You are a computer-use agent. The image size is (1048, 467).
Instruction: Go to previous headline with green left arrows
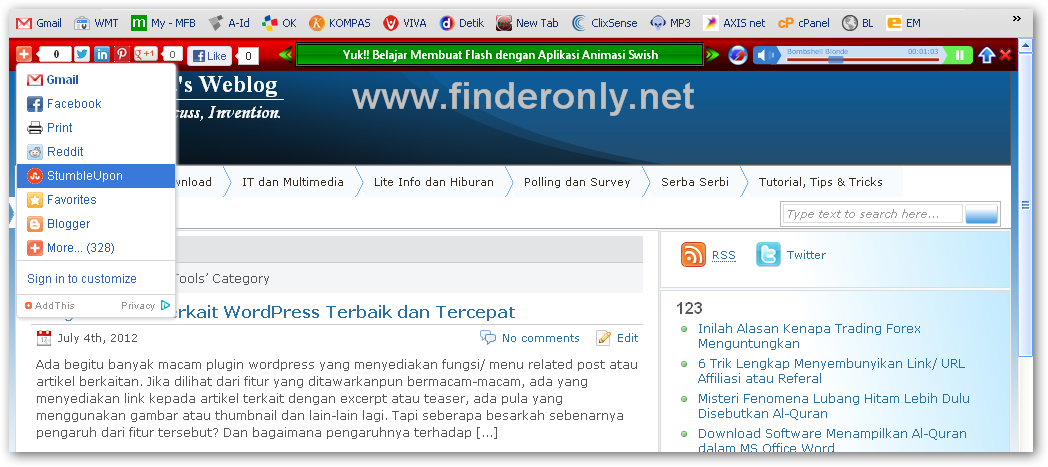coord(285,55)
